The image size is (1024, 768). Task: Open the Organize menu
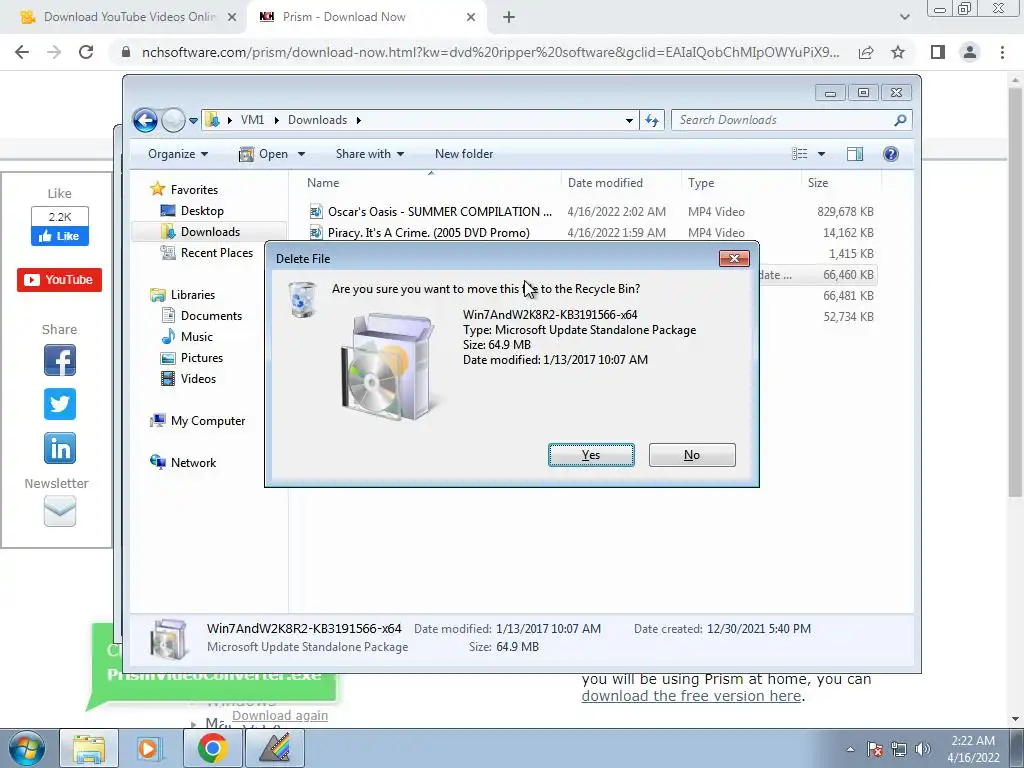(178, 154)
